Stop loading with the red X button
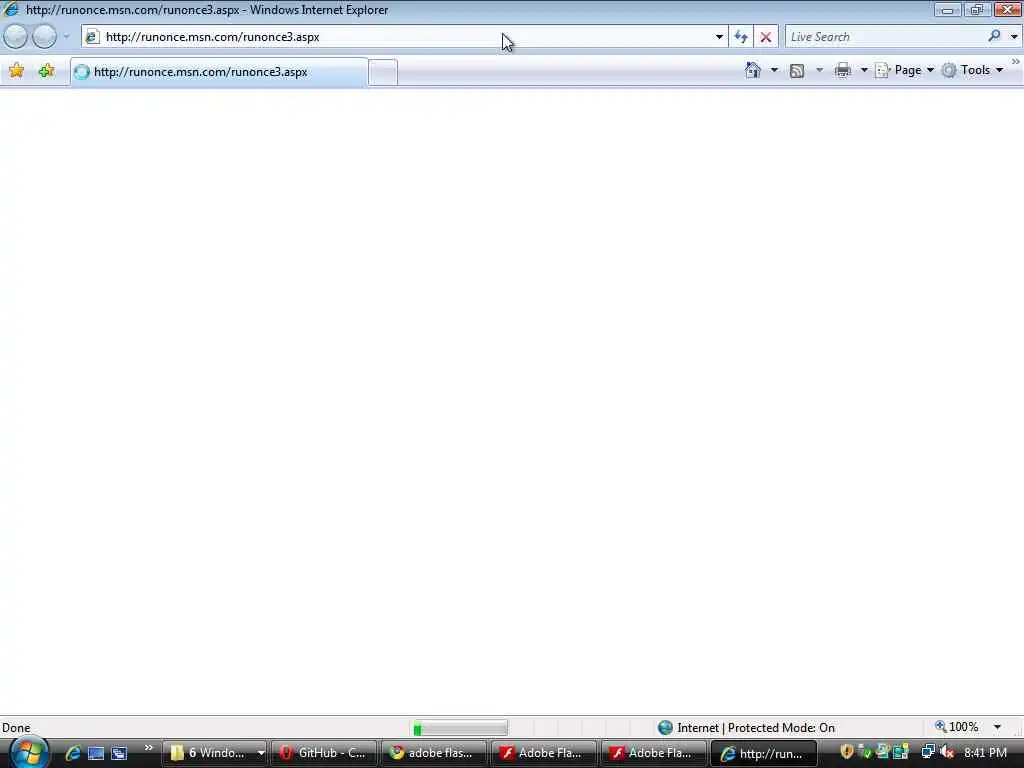Image resolution: width=1024 pixels, height=768 pixels. (765, 37)
